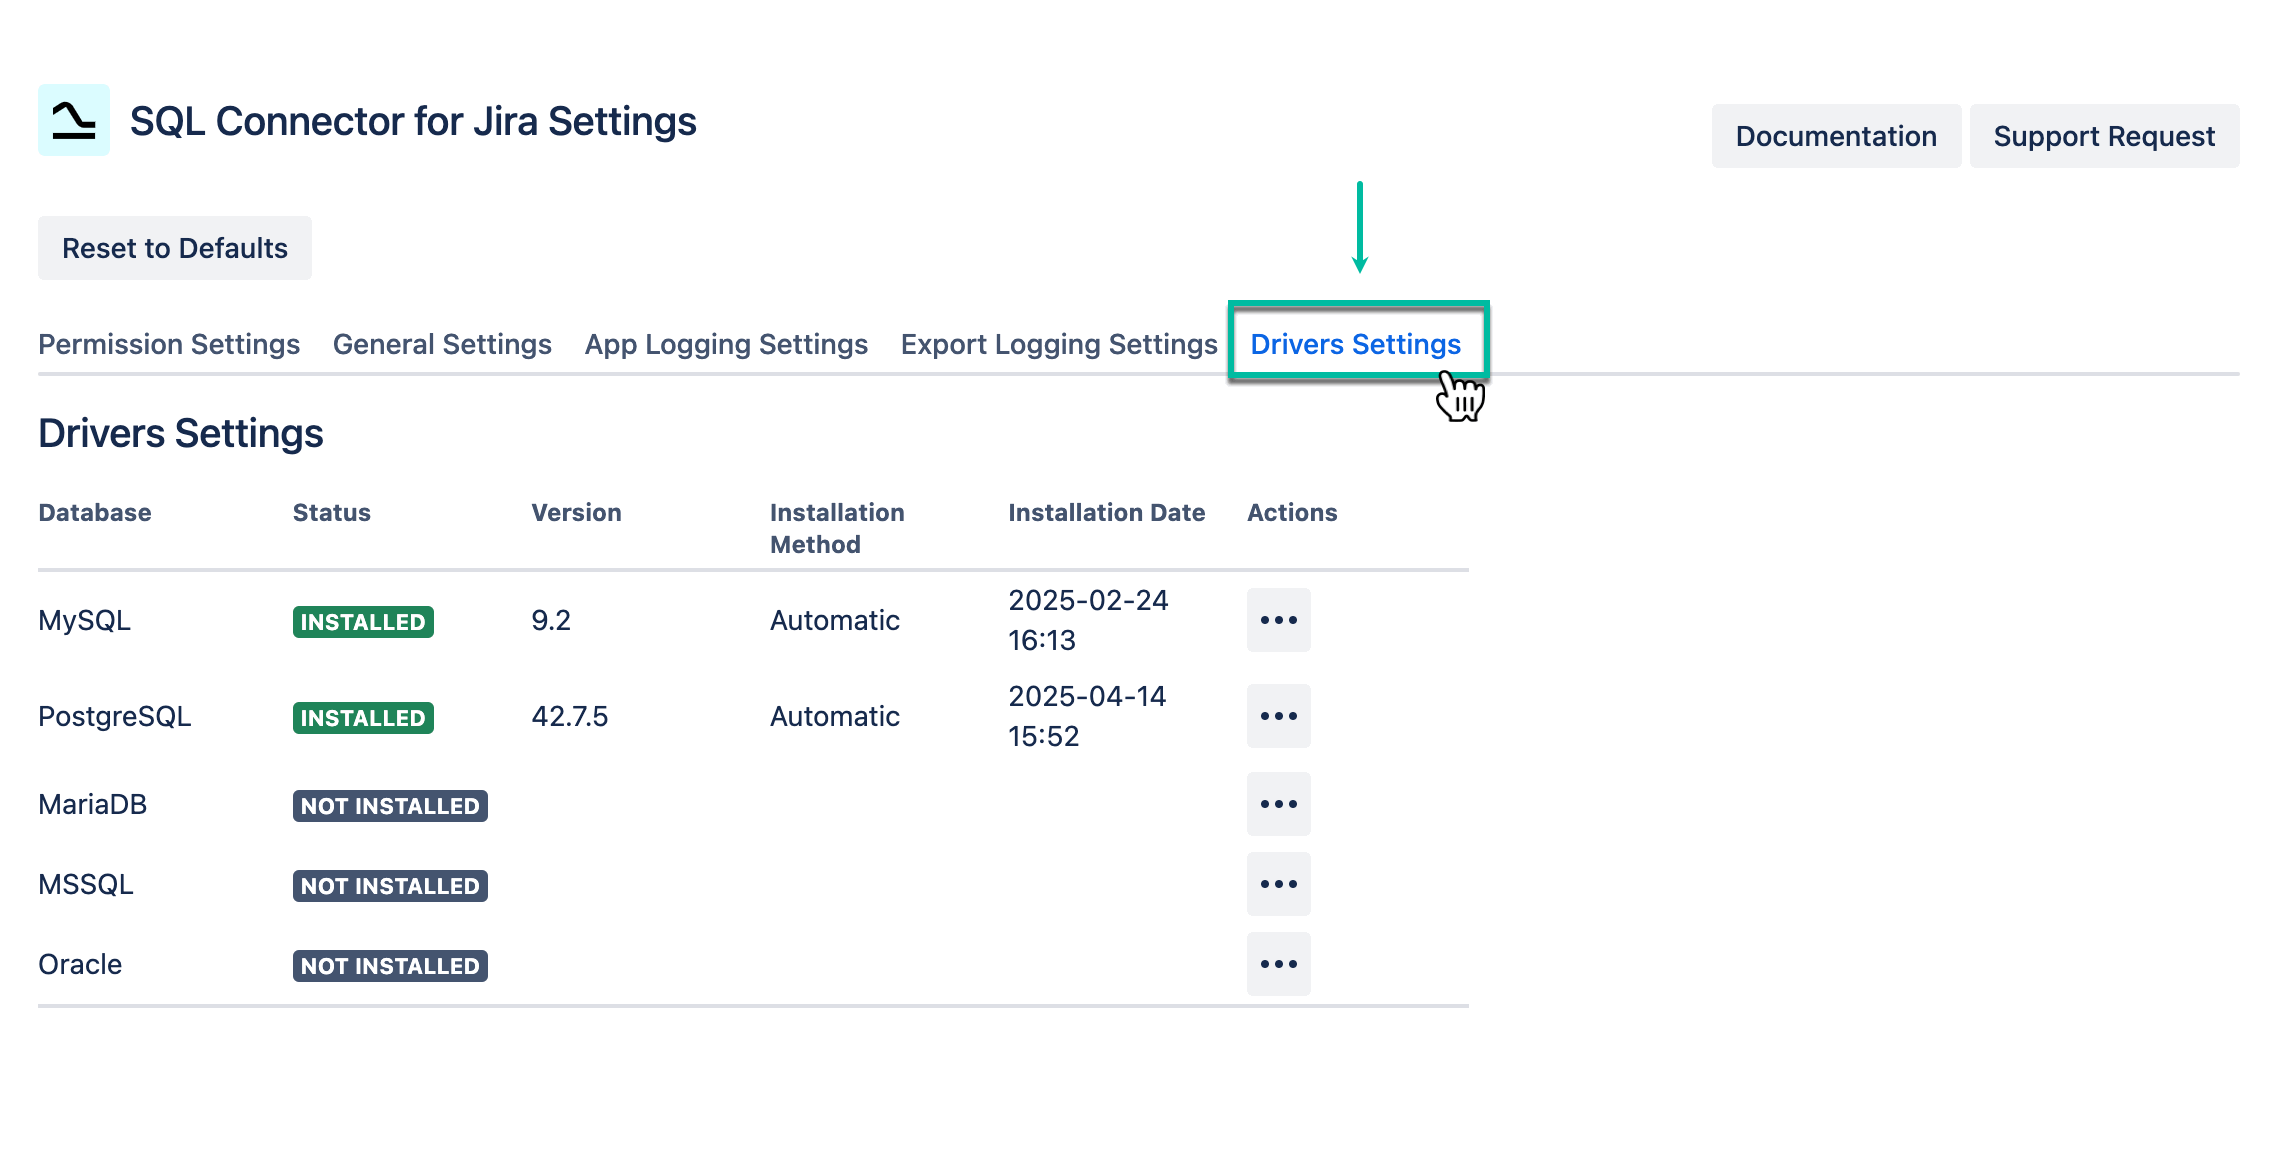Click Reset to Defaults
2280x1176 pixels.
(174, 247)
